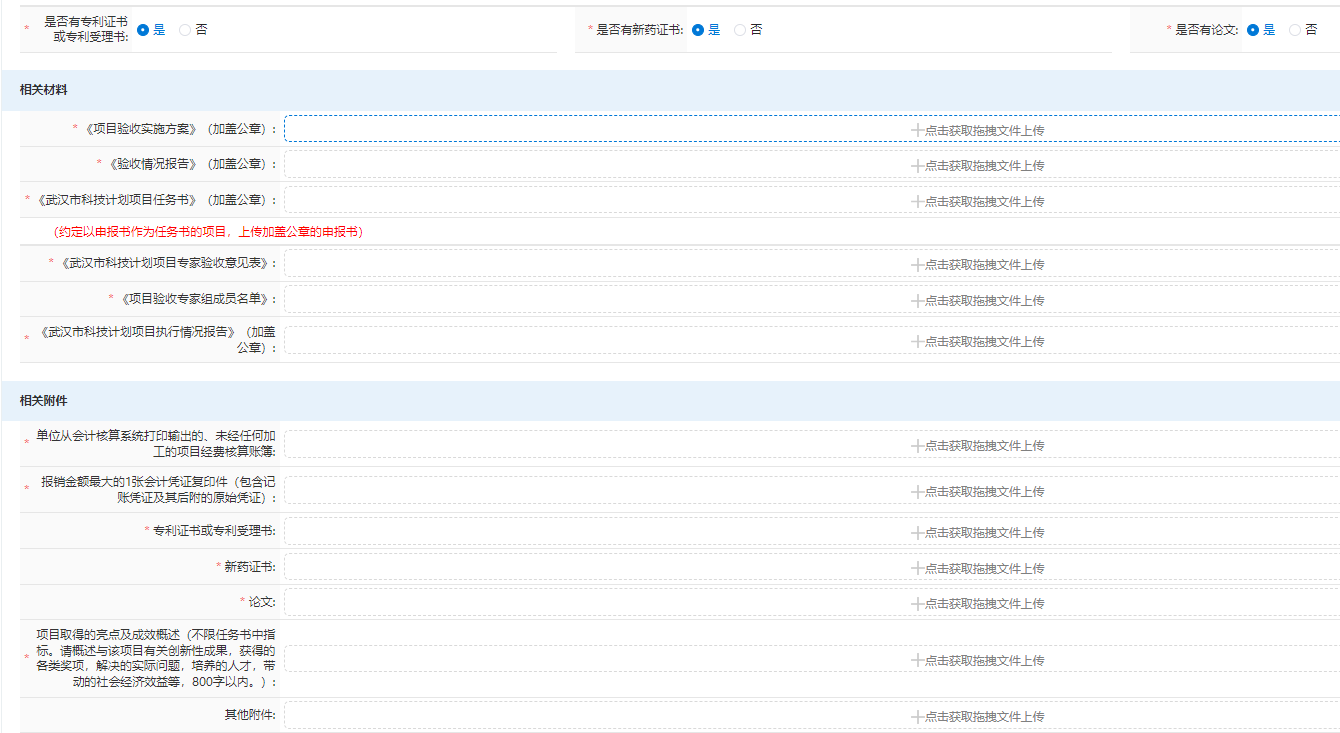Click plus icon for 项目验收专家组成员名单 upload
The width and height of the screenshot is (1340, 733).
[917, 300]
